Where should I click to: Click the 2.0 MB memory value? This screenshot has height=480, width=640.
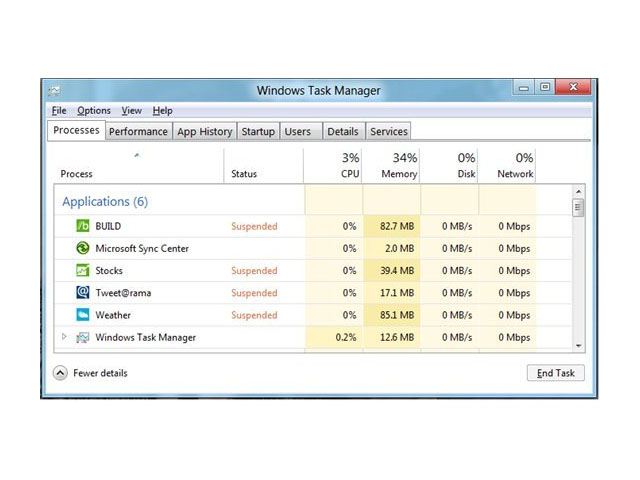399,249
